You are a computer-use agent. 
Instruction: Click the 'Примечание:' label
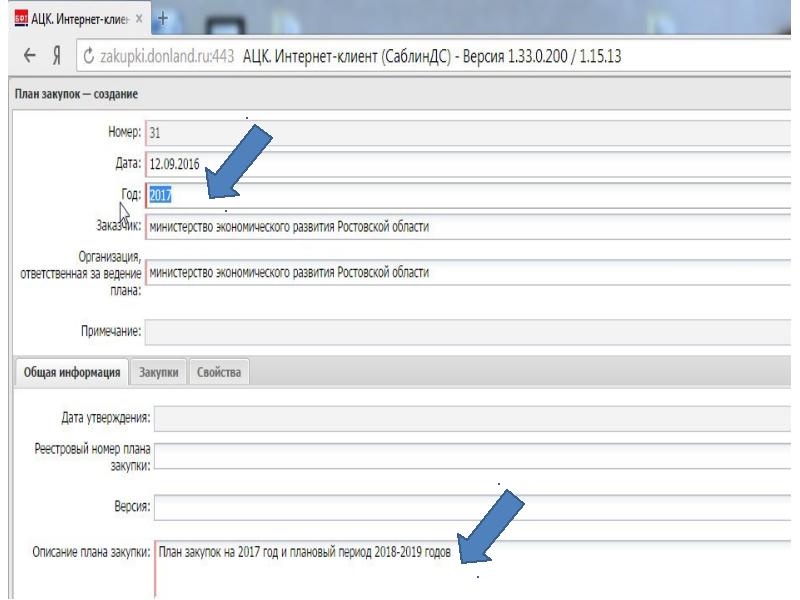pos(111,331)
